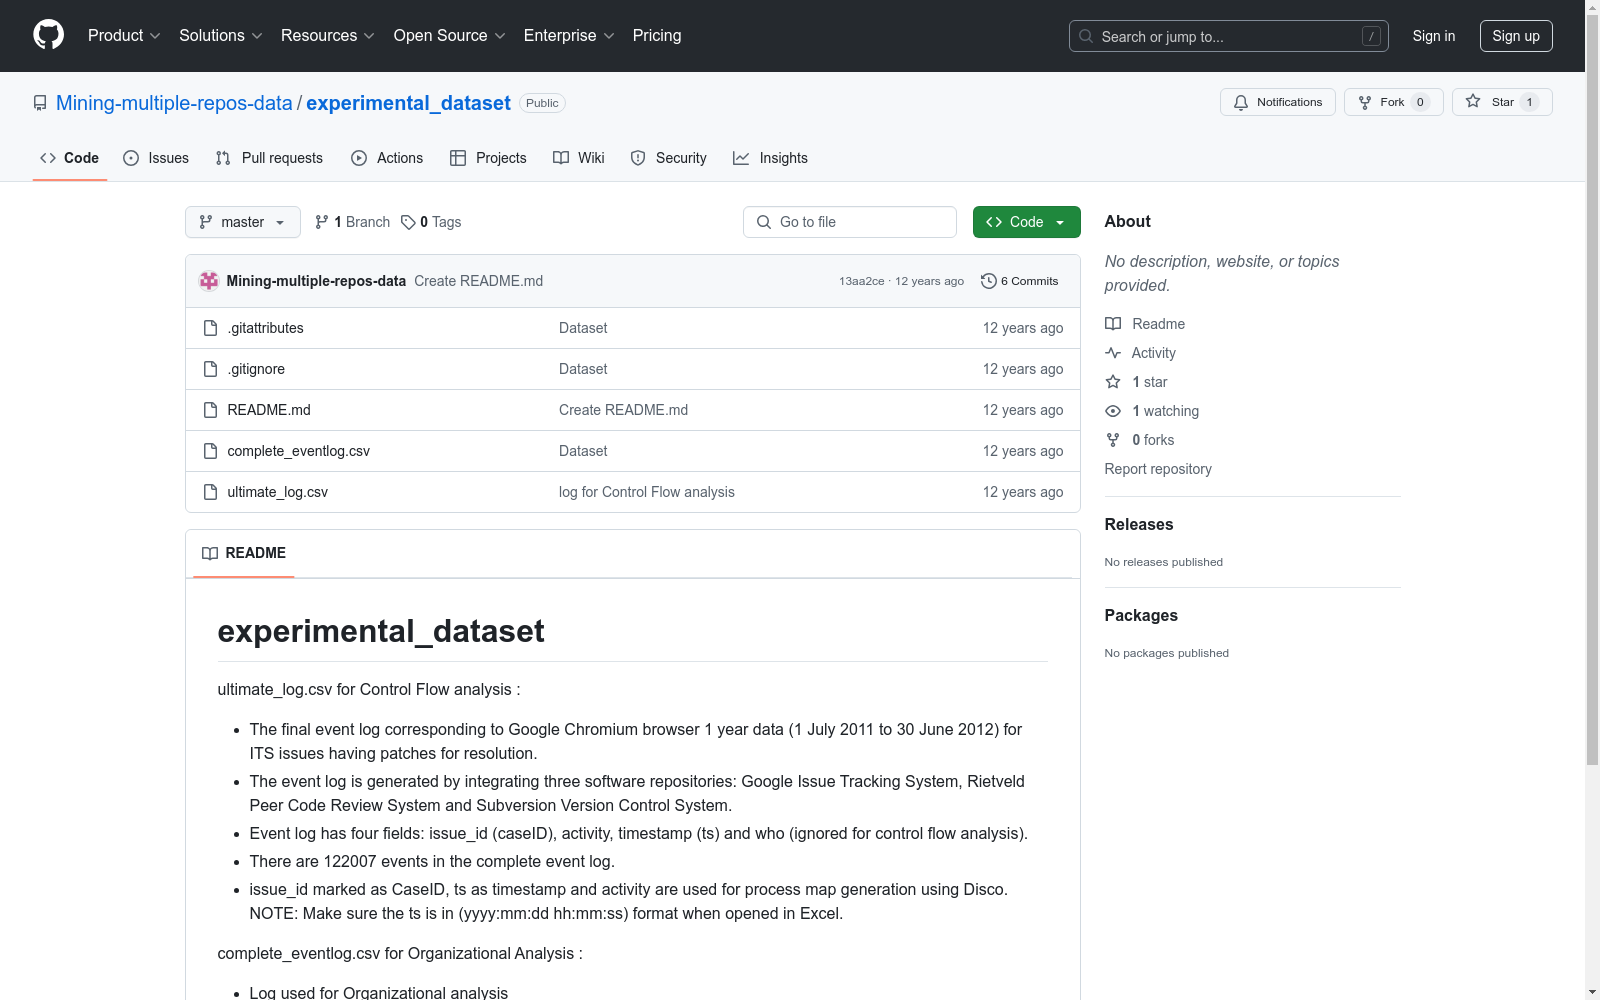Expand the Resources menu
1600x1000 pixels.
click(x=328, y=35)
